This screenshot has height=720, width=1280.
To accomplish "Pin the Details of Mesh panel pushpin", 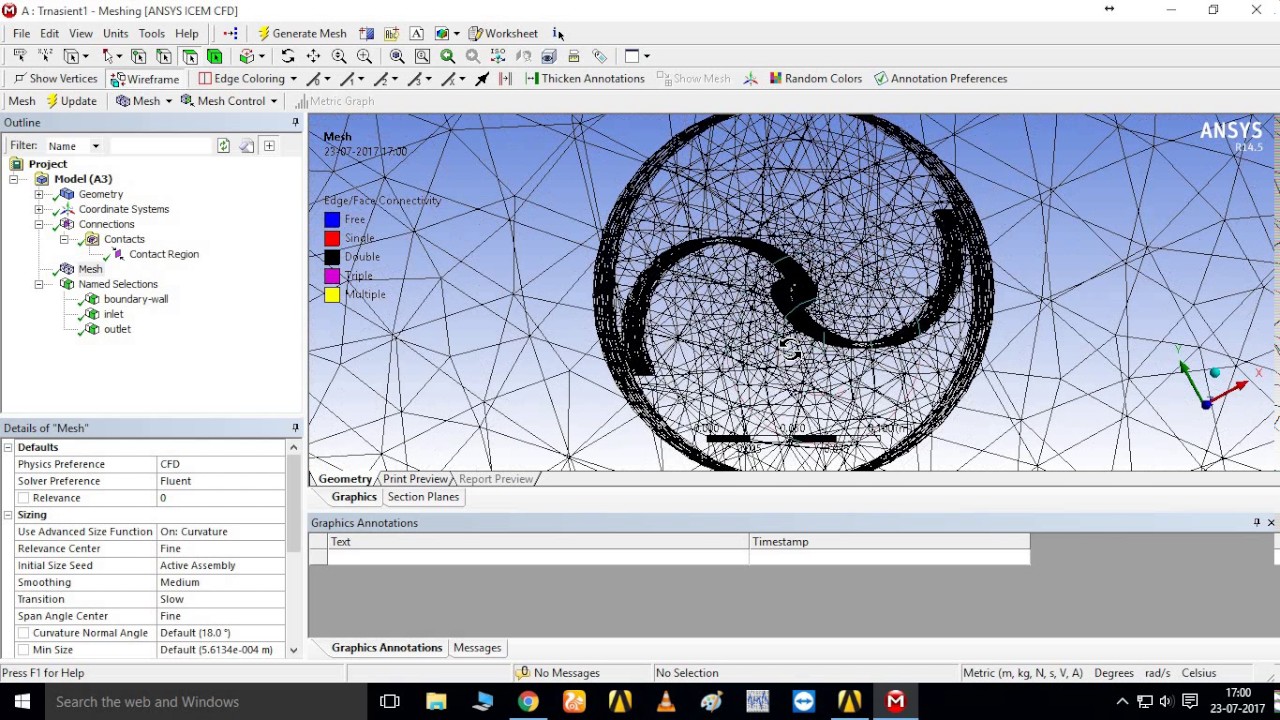I will coord(295,428).
